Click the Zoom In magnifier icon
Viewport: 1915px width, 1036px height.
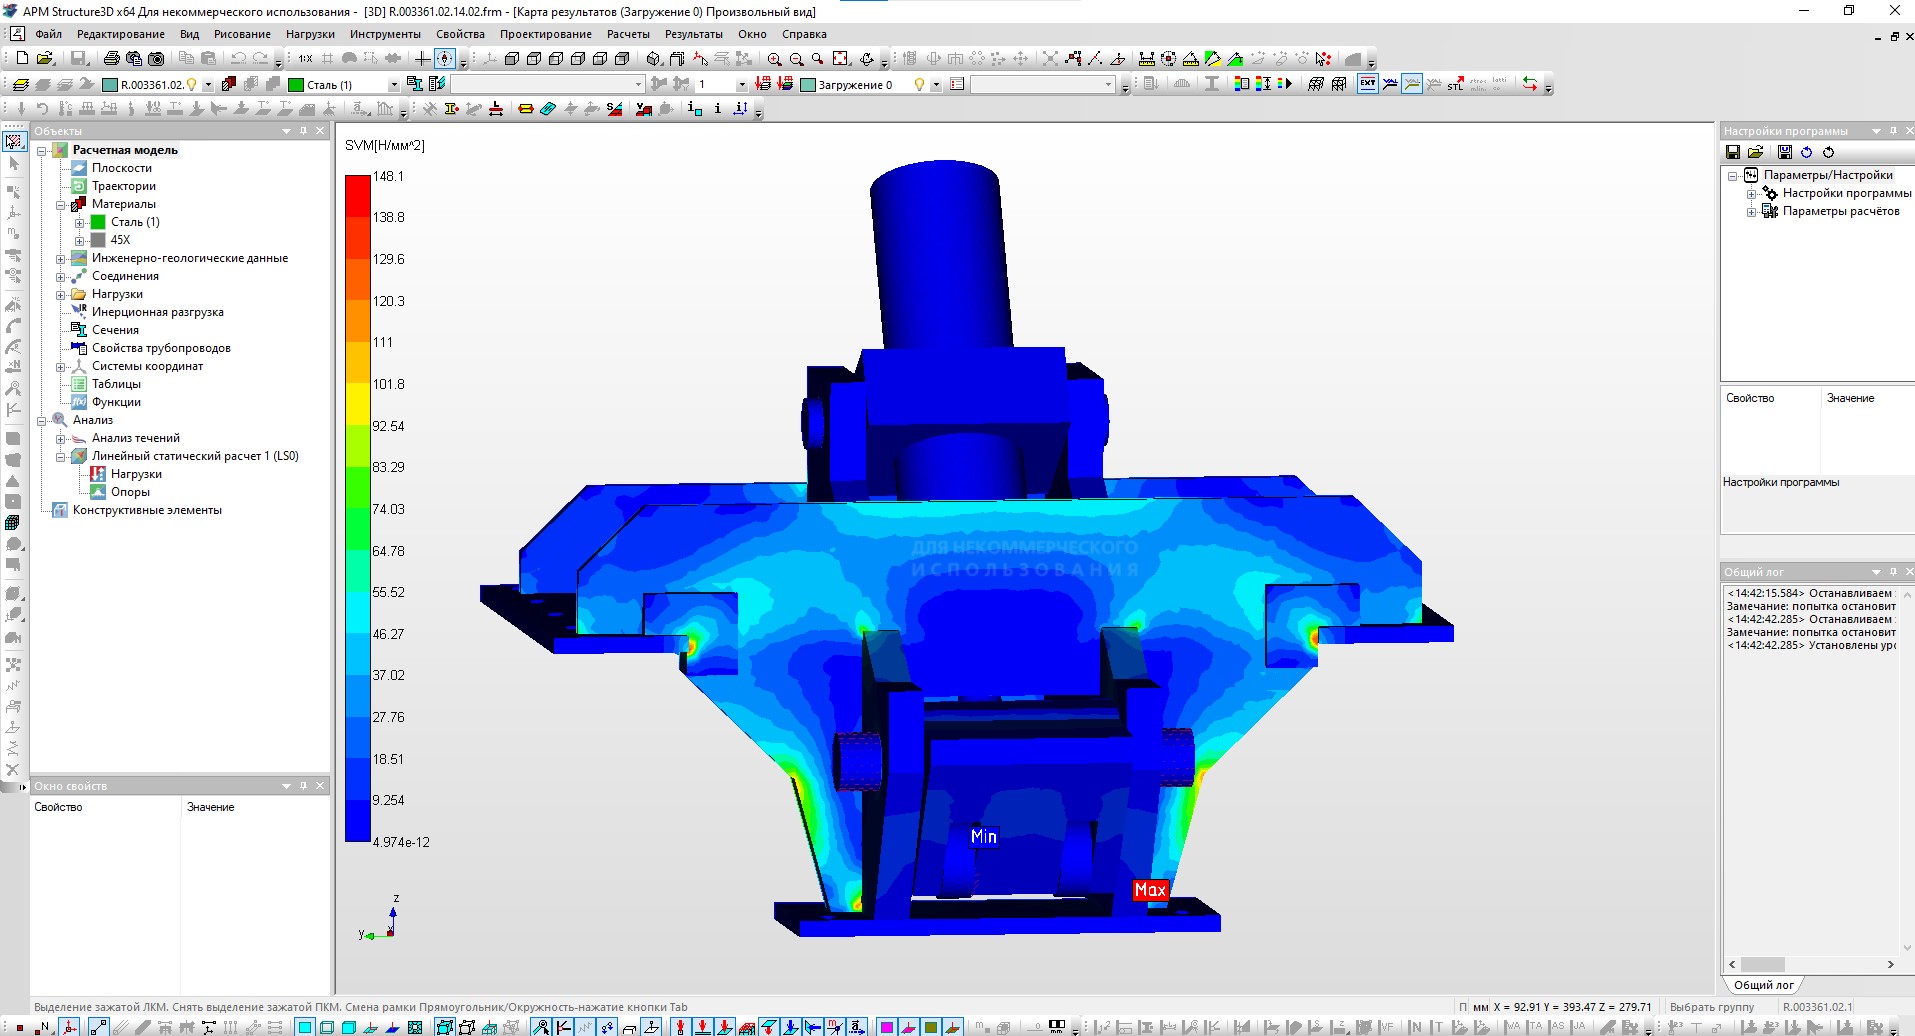pos(774,59)
